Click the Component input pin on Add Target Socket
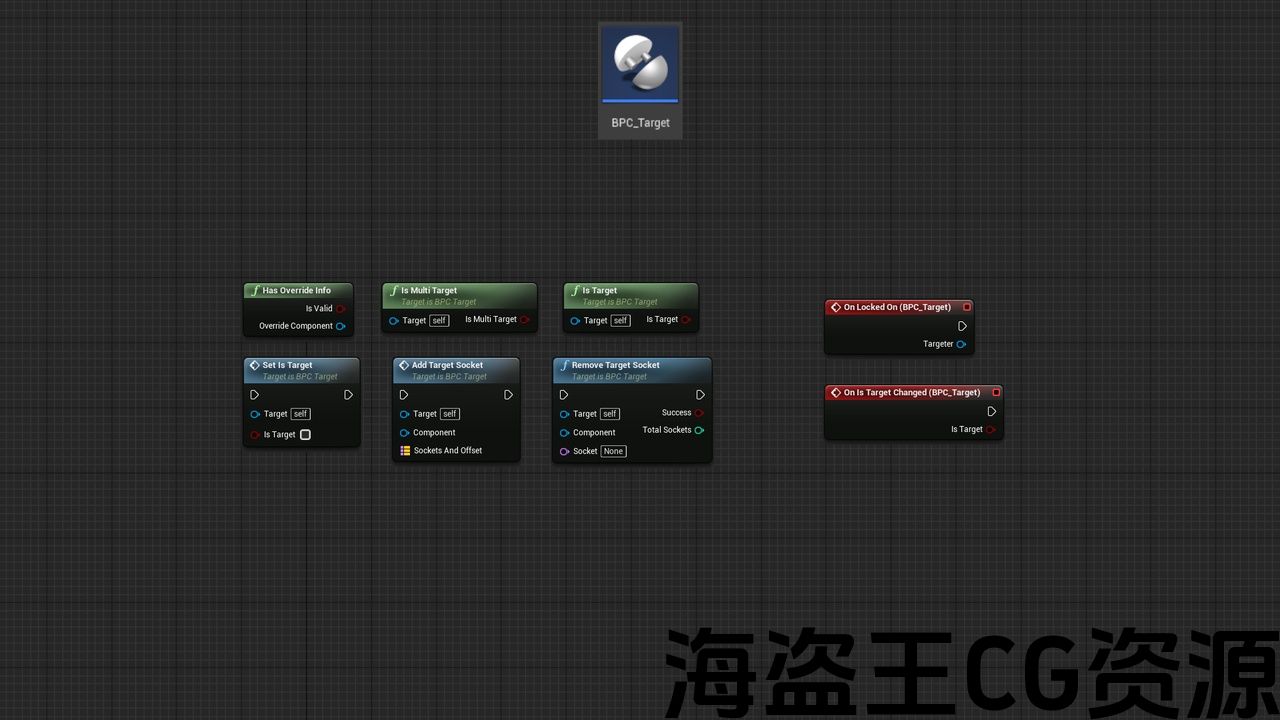1280x720 pixels. [405, 433]
